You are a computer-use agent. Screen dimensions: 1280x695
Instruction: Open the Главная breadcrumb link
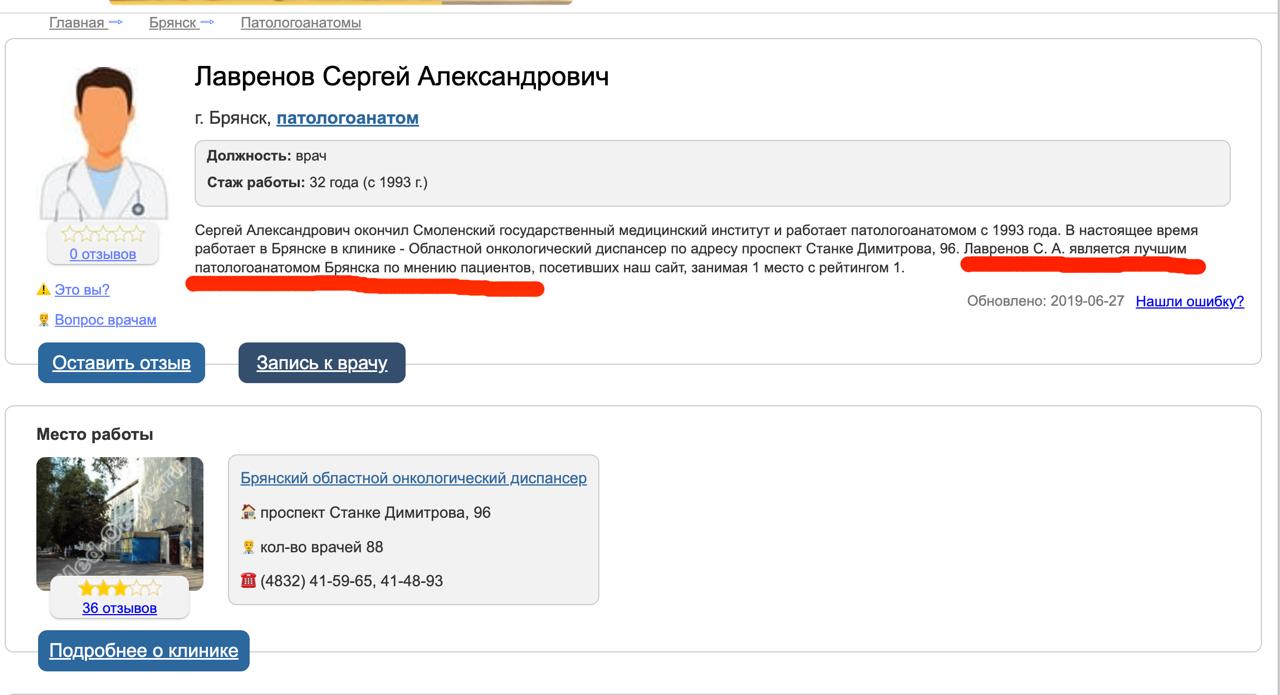point(77,22)
